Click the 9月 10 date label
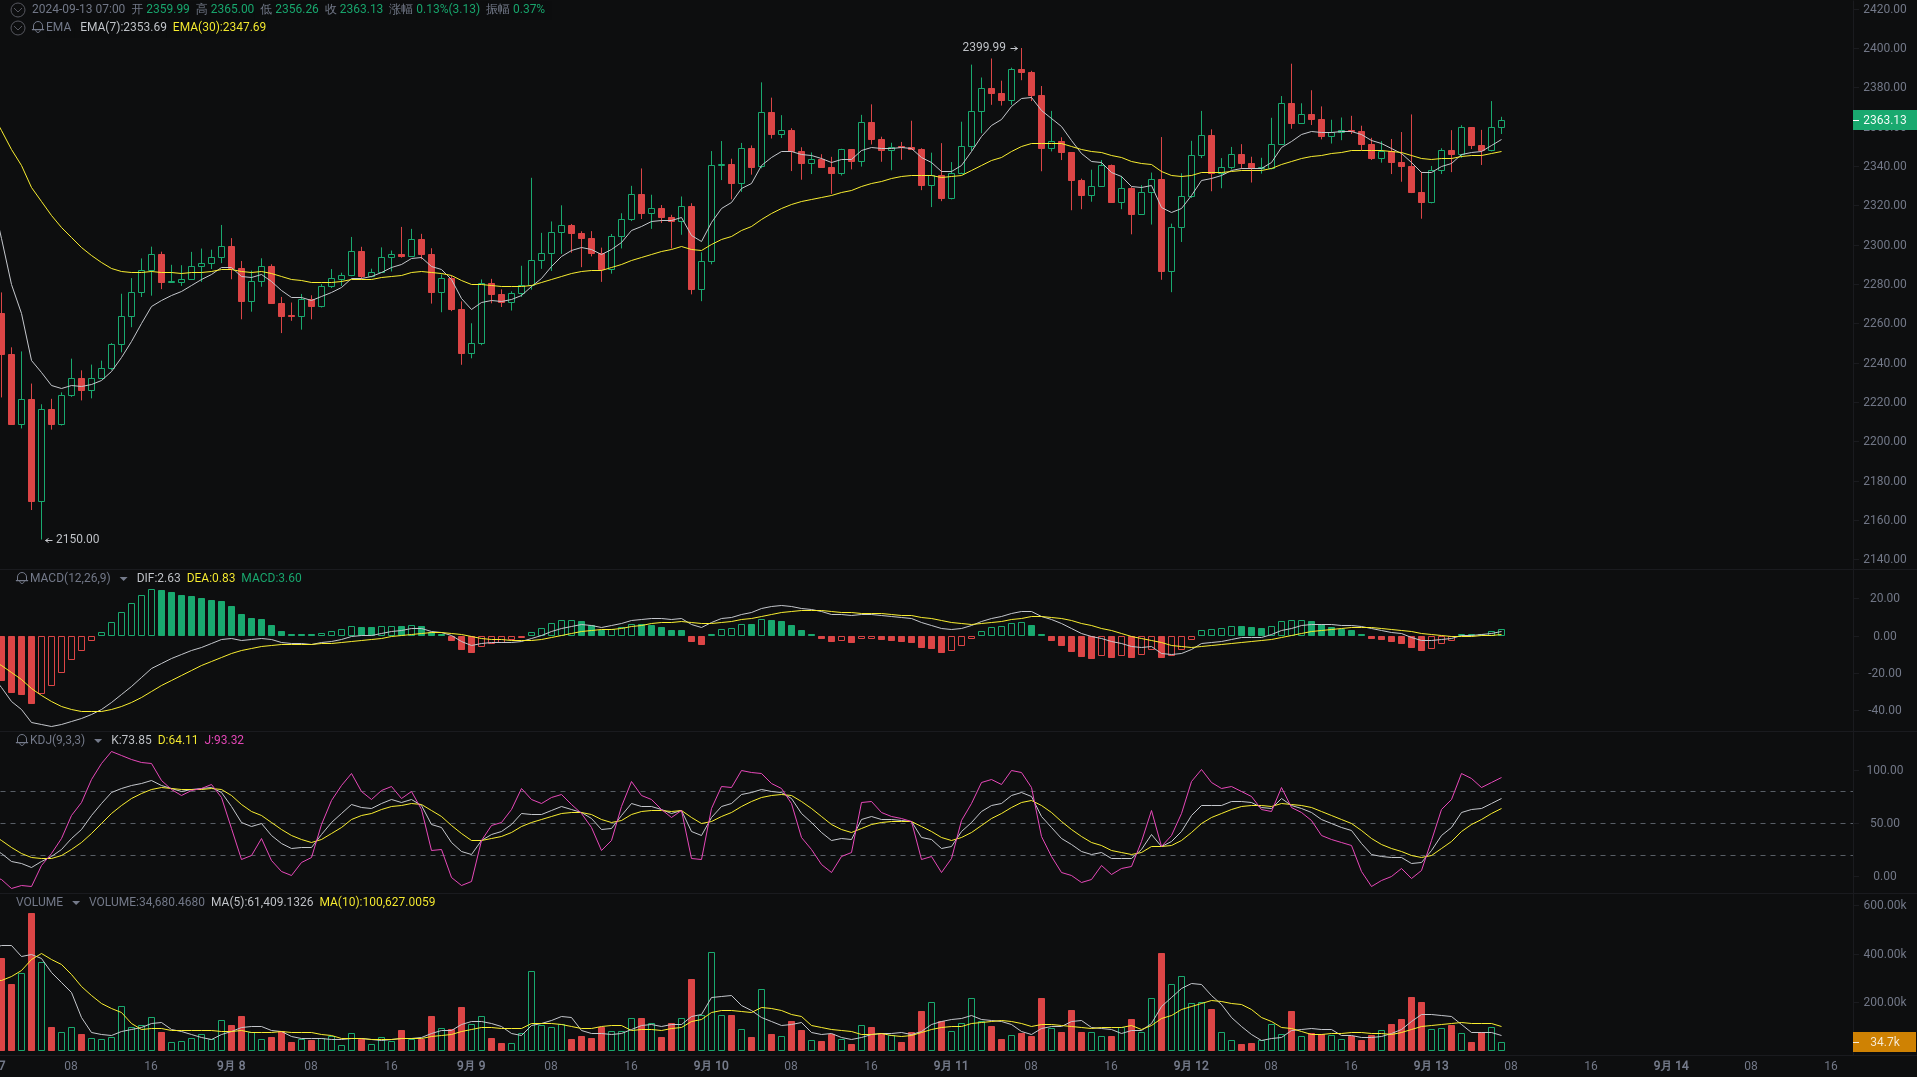This screenshot has width=1917, height=1077. (x=711, y=1066)
